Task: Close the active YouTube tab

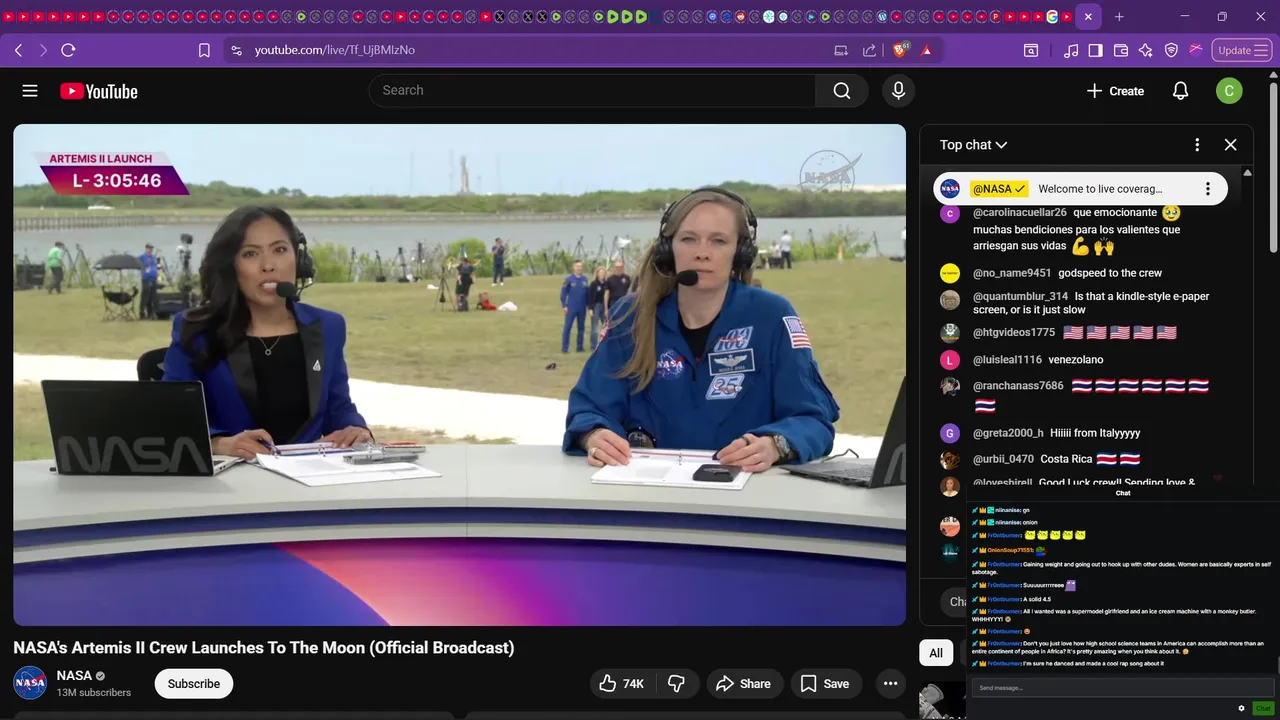Action: click(x=1088, y=17)
